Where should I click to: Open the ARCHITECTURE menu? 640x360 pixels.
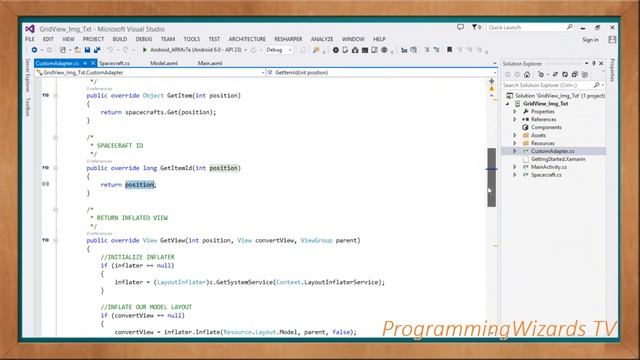point(247,39)
